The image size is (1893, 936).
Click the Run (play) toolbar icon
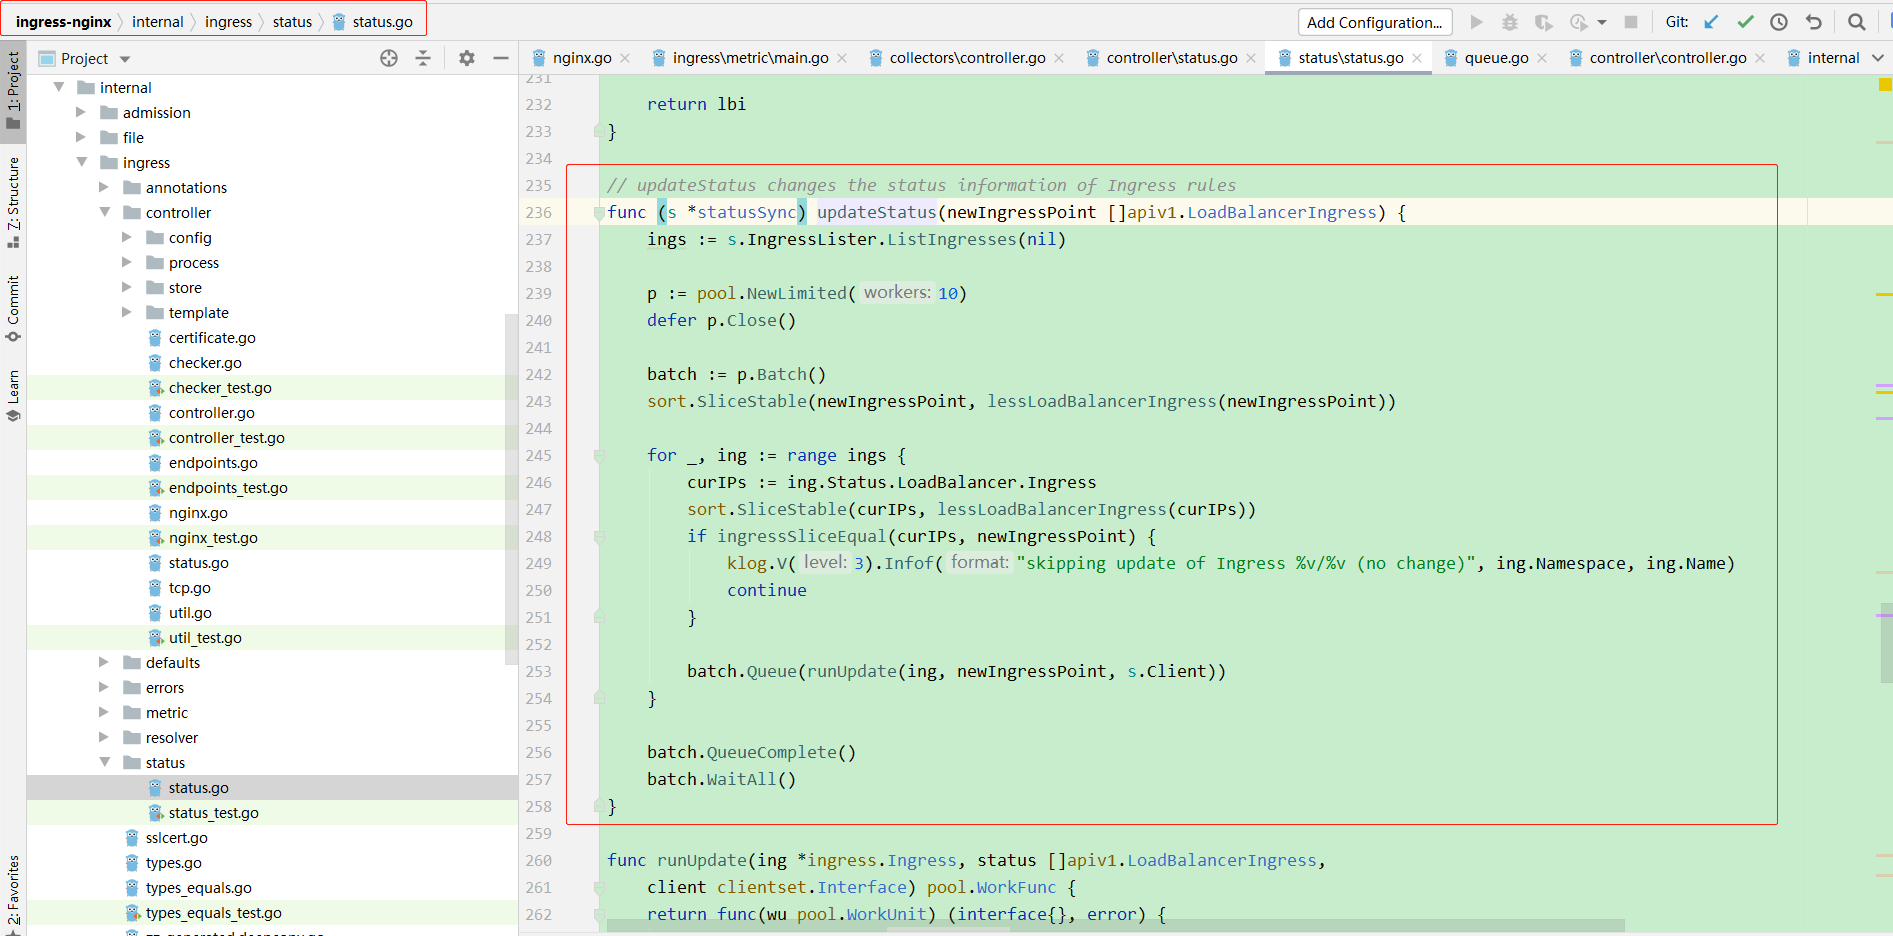pos(1476,22)
